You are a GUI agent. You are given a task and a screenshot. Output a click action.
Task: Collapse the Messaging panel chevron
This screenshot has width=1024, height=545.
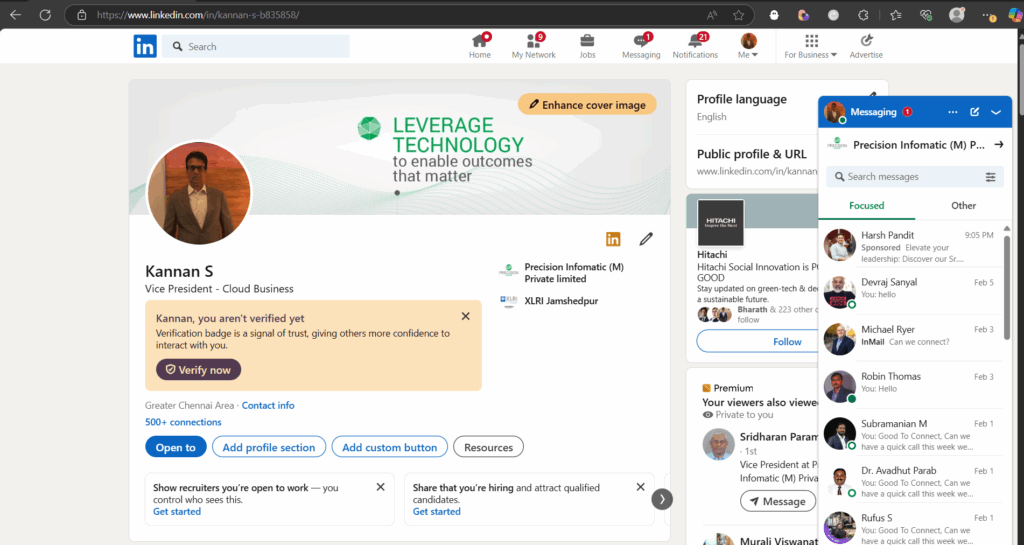tap(996, 112)
